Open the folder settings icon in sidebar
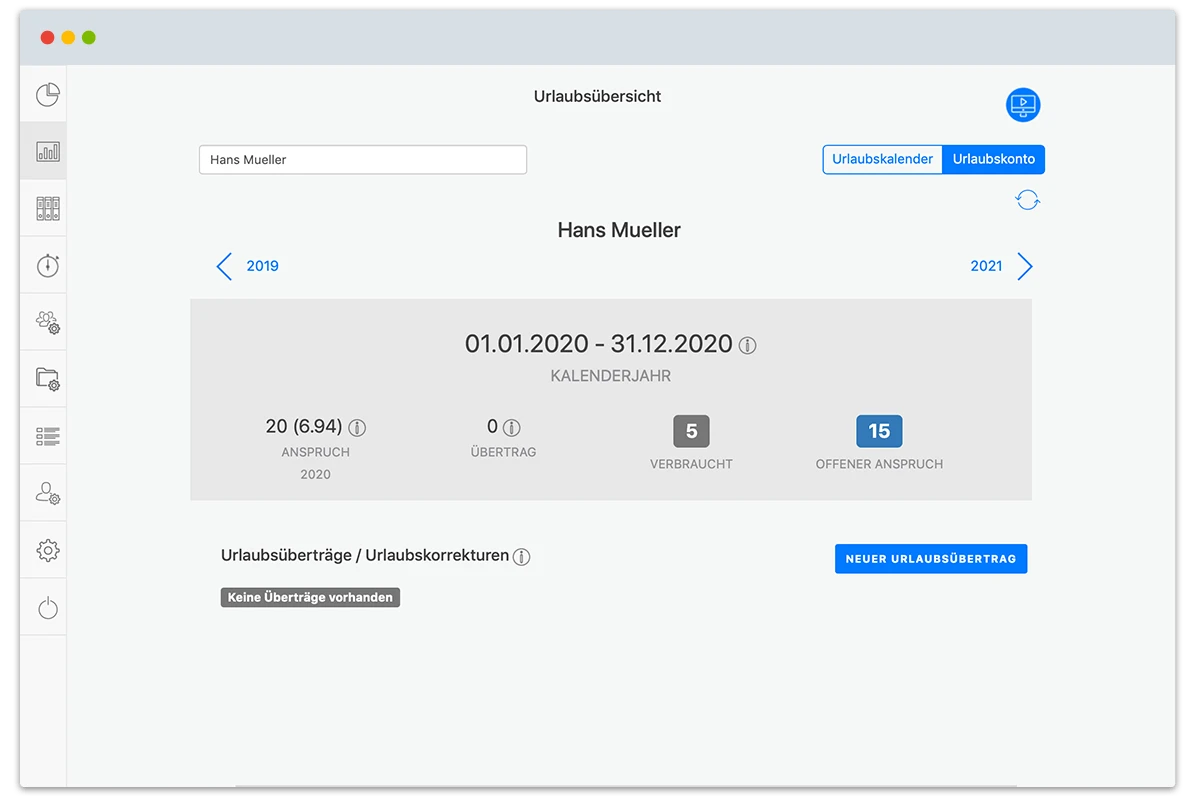 coord(48,379)
